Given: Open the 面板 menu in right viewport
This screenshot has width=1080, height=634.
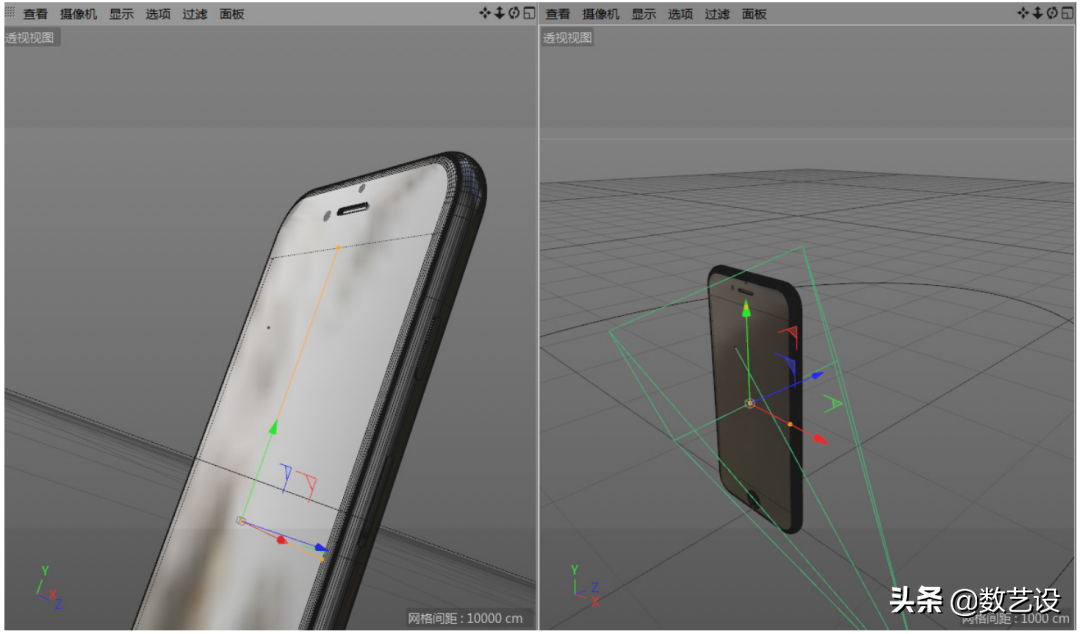Looking at the screenshot, I should point(754,14).
